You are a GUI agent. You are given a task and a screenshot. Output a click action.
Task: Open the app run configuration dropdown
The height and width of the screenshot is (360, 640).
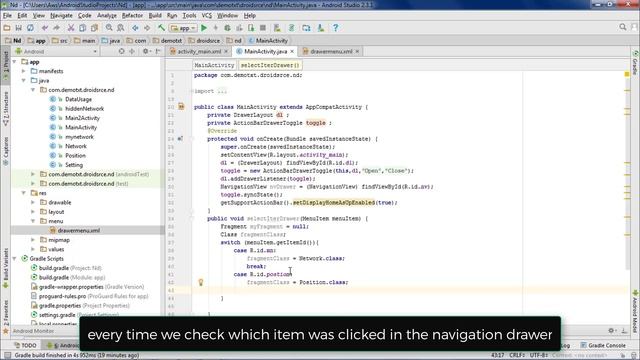click(183, 28)
